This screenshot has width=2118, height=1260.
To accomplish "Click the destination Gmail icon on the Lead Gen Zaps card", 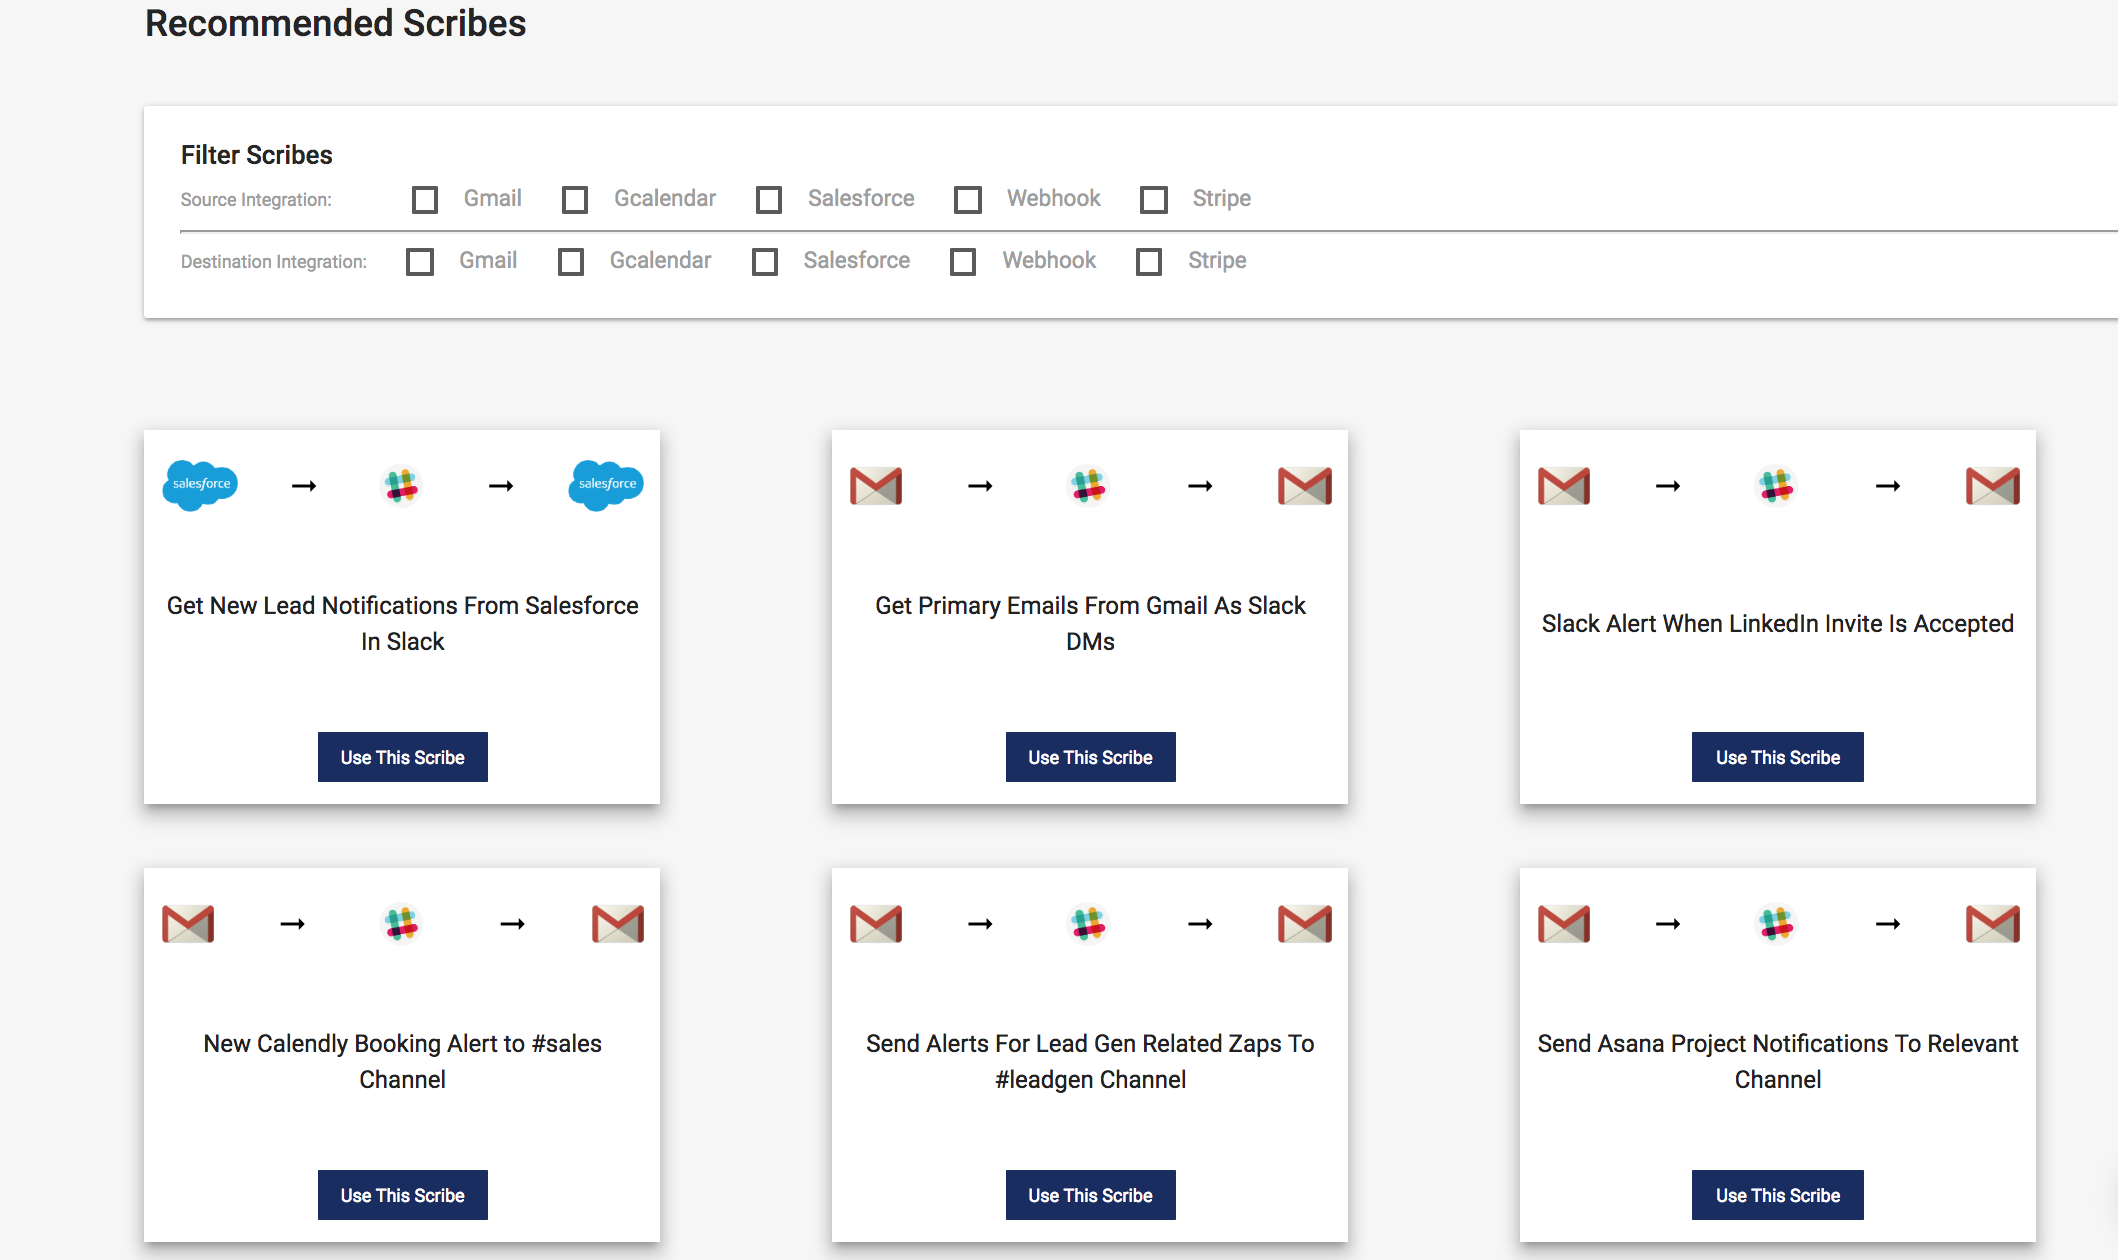I will pos(1305,924).
